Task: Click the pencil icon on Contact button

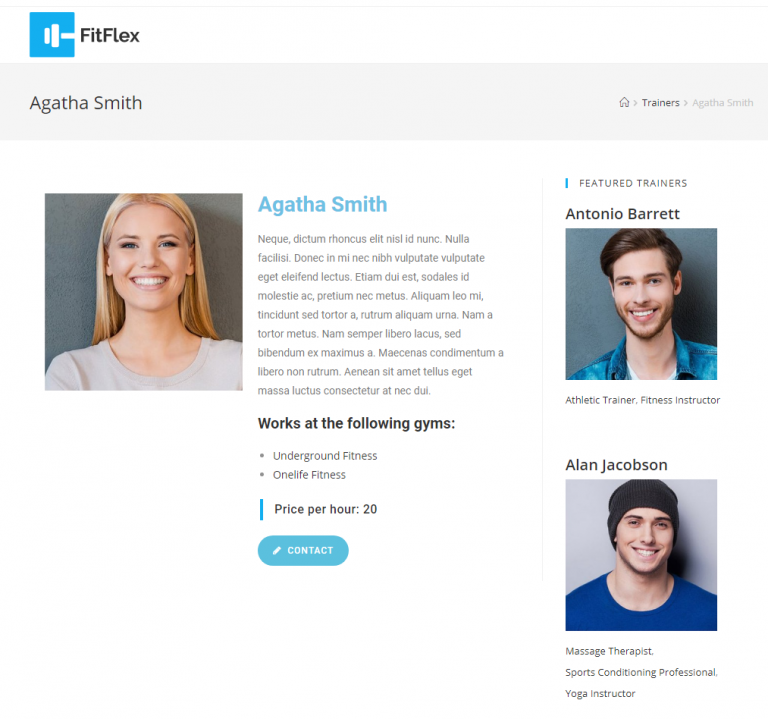Action: pyautogui.click(x=277, y=551)
